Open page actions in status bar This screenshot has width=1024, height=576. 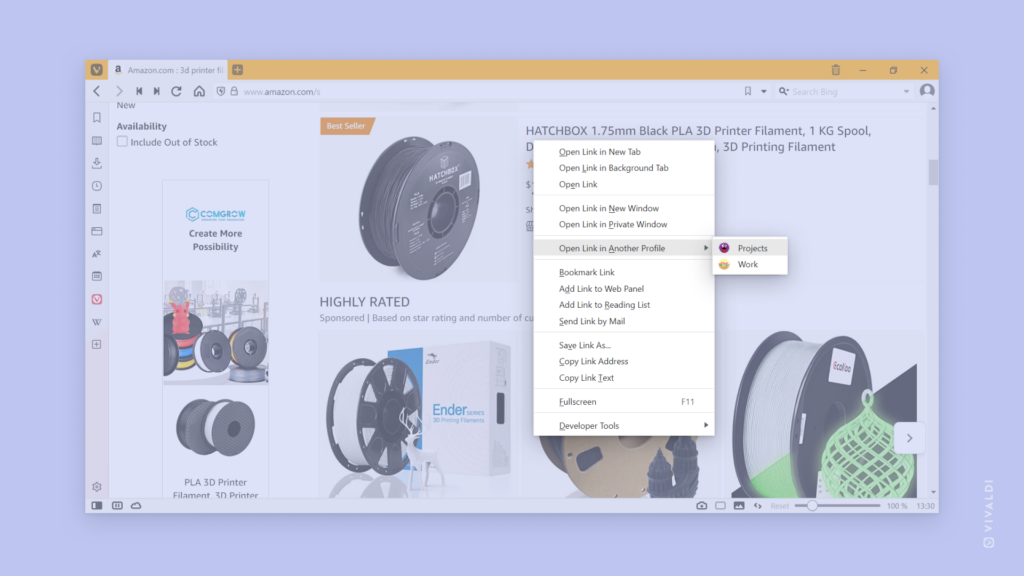point(758,505)
